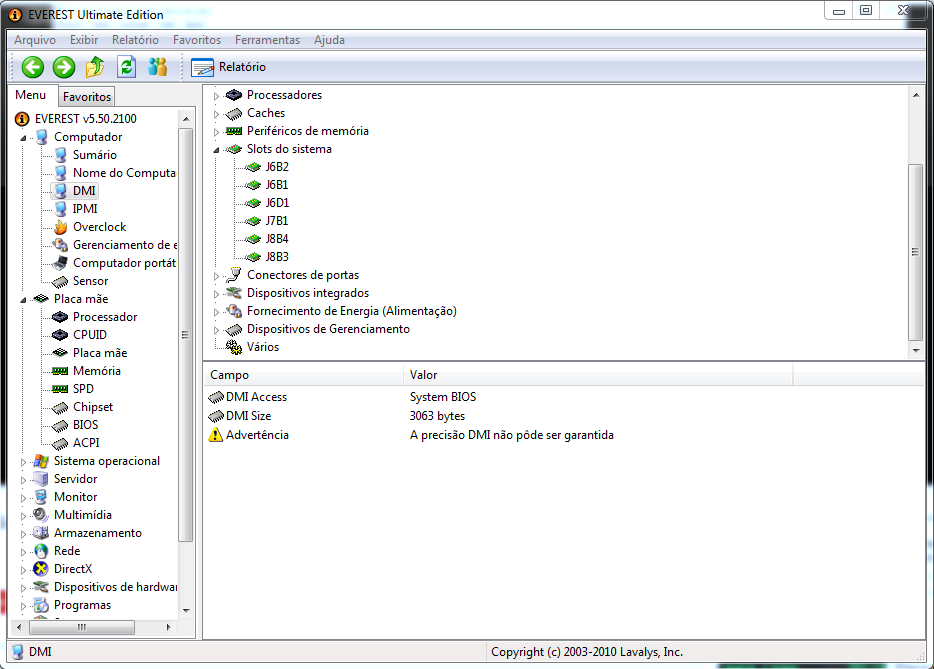
Task: Click the Refresh toolbar icon
Action: pyautogui.click(x=126, y=67)
